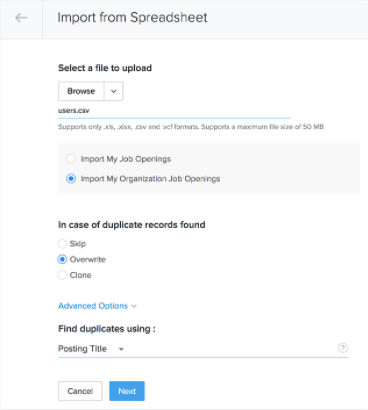Screen dimensions: 368x410
Task: Click the caret arrow beside Posting Title
Action: coord(121,349)
